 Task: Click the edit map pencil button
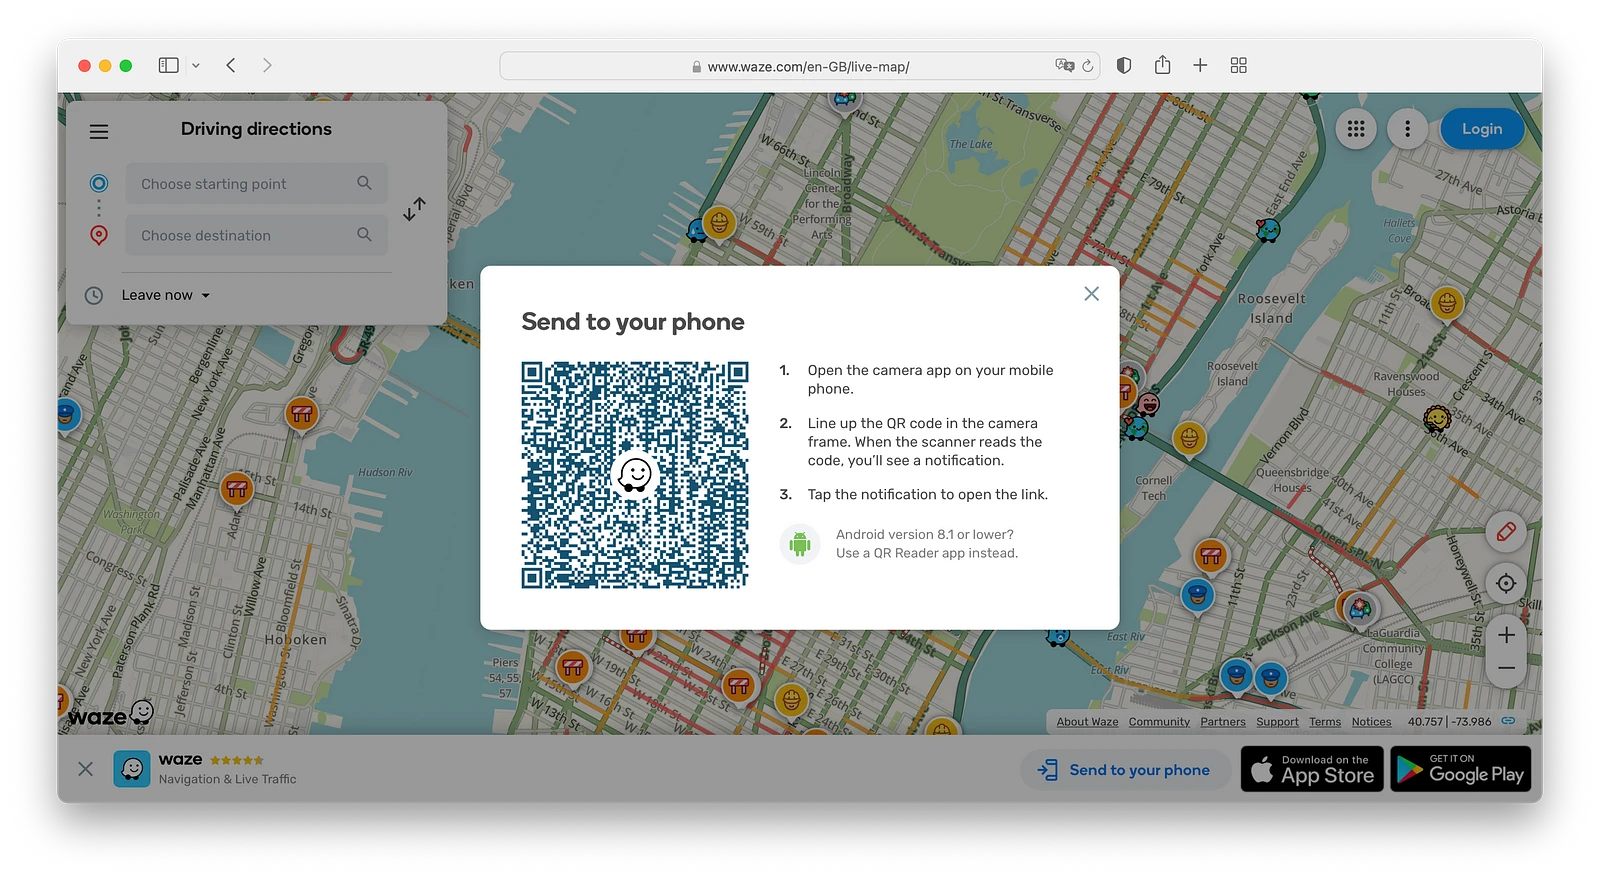[x=1506, y=532]
